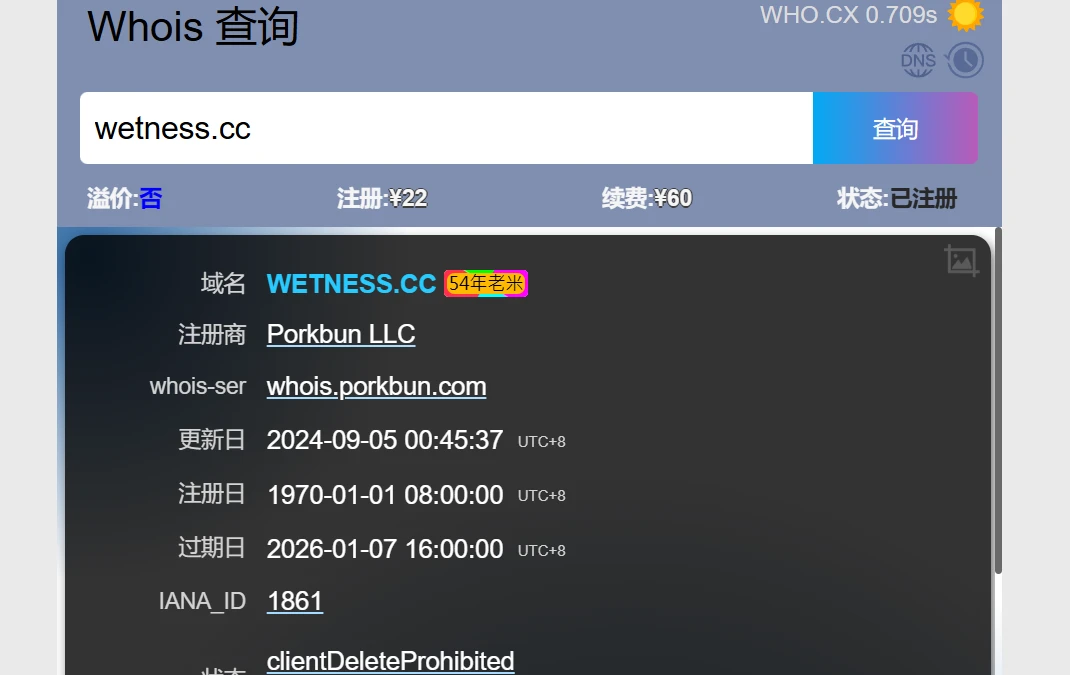The width and height of the screenshot is (1070, 675).
Task: Toggle the sun theme icon
Action: click(x=965, y=14)
